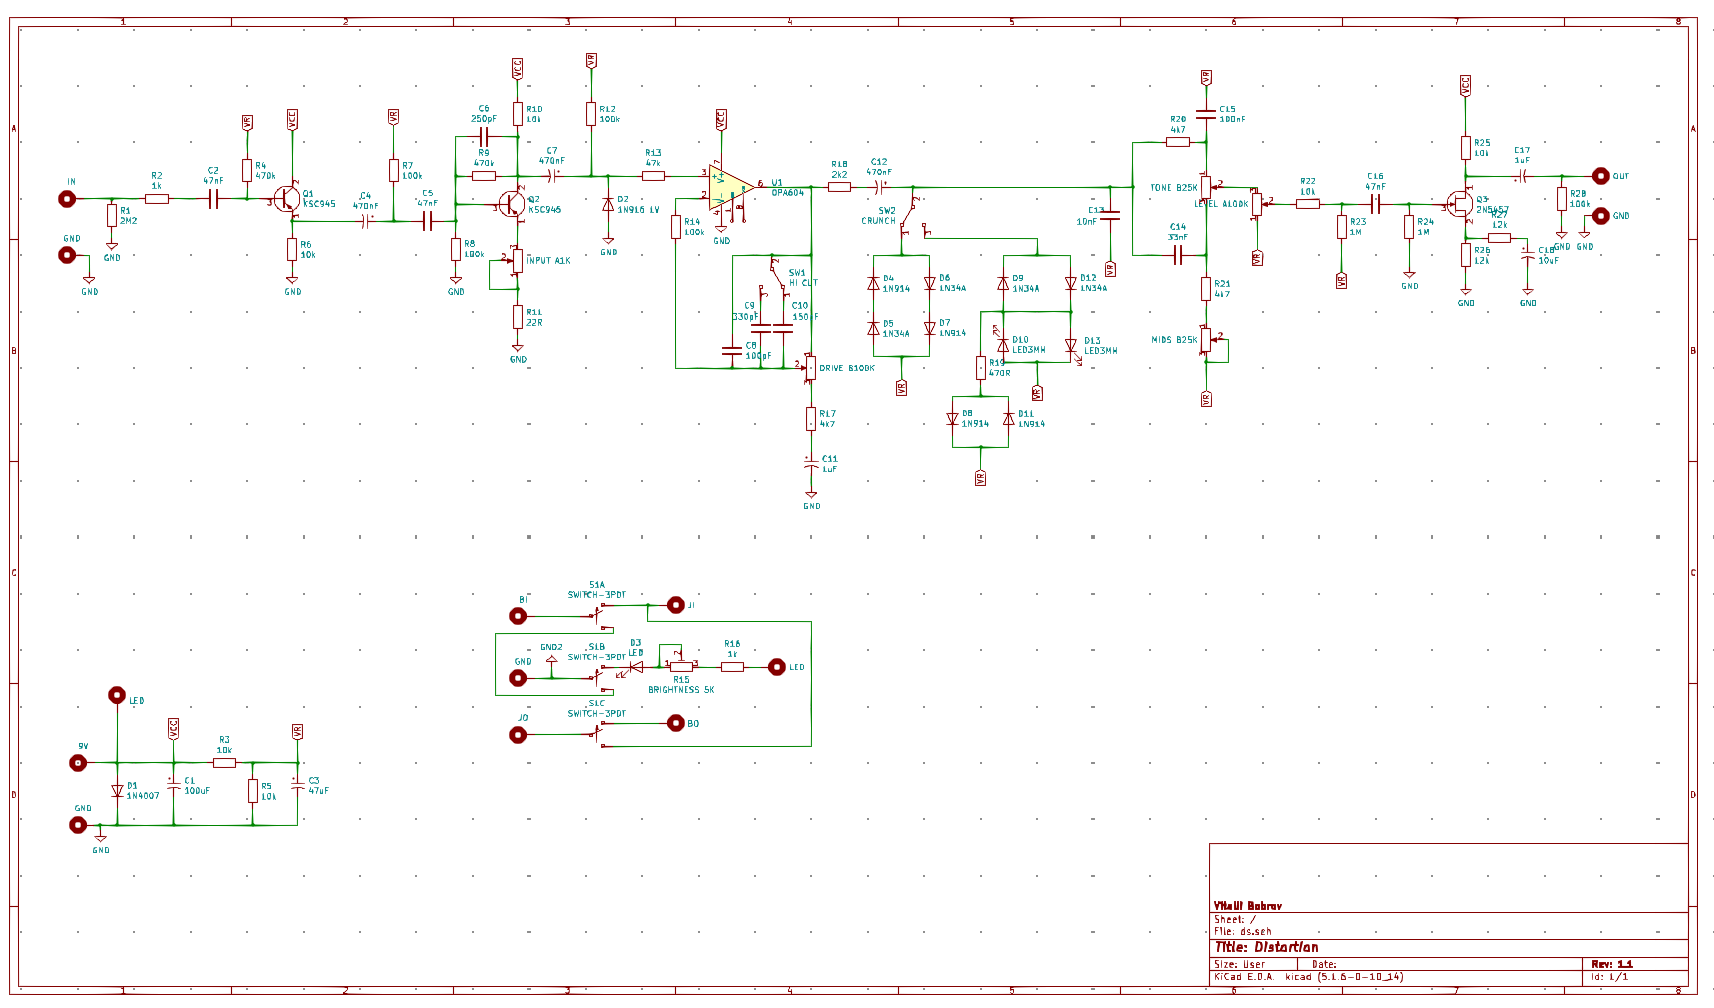This screenshot has height=1008, width=1714.
Task: Click the 'Vitalii Bobrov' author text
Action: click(1248, 906)
